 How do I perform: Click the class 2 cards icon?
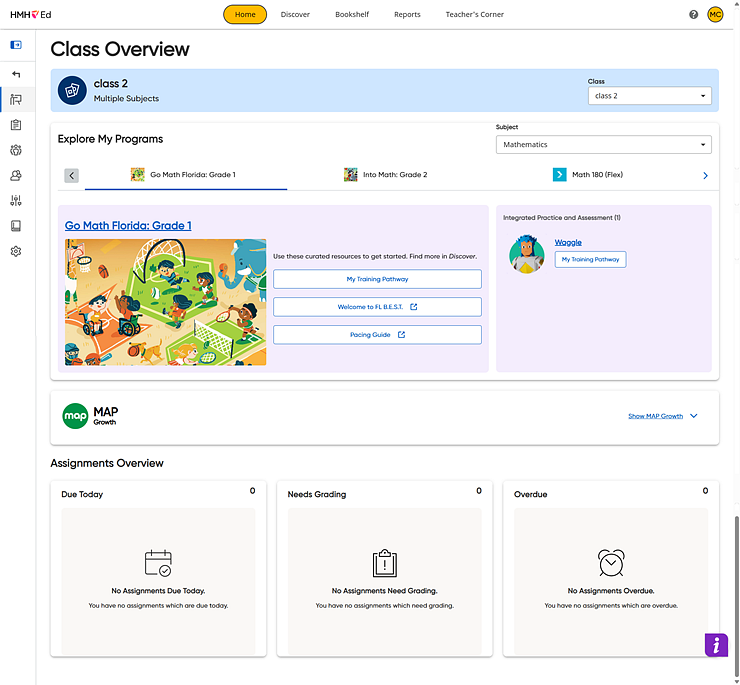(x=72, y=90)
